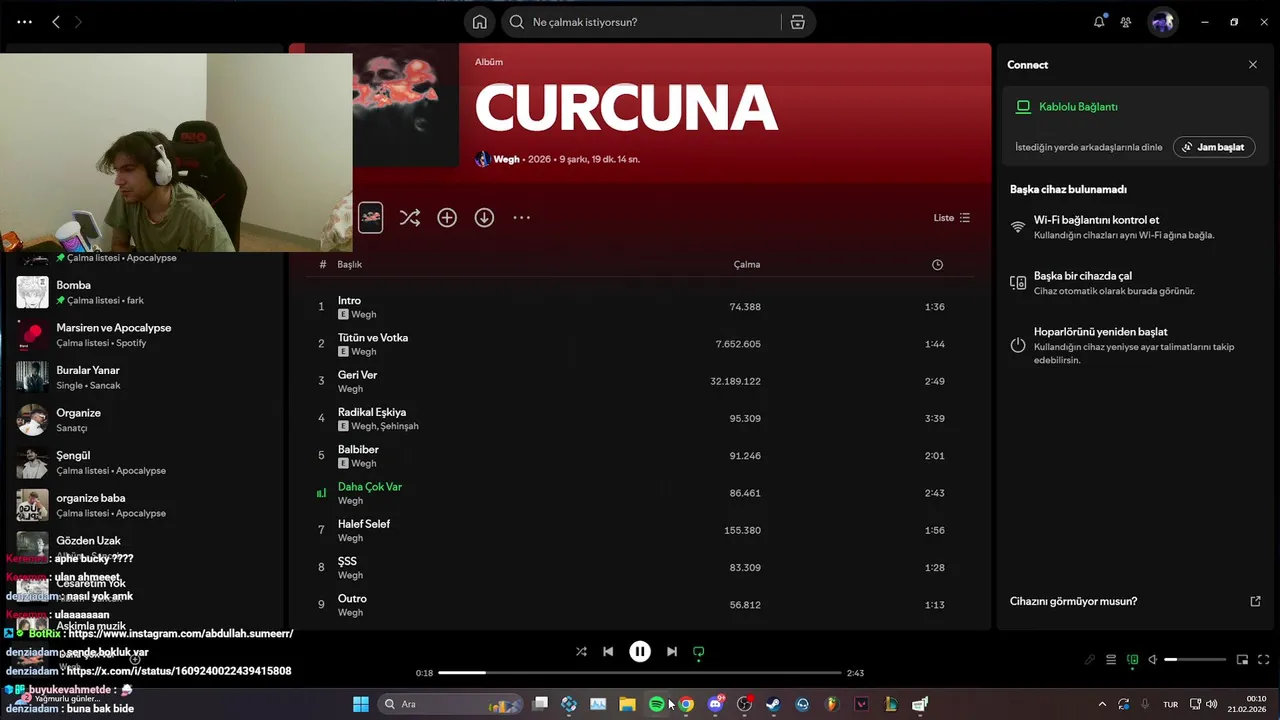Open 'organize baba' playlist thumbnail
This screenshot has height=720, width=1280.
click(32, 505)
